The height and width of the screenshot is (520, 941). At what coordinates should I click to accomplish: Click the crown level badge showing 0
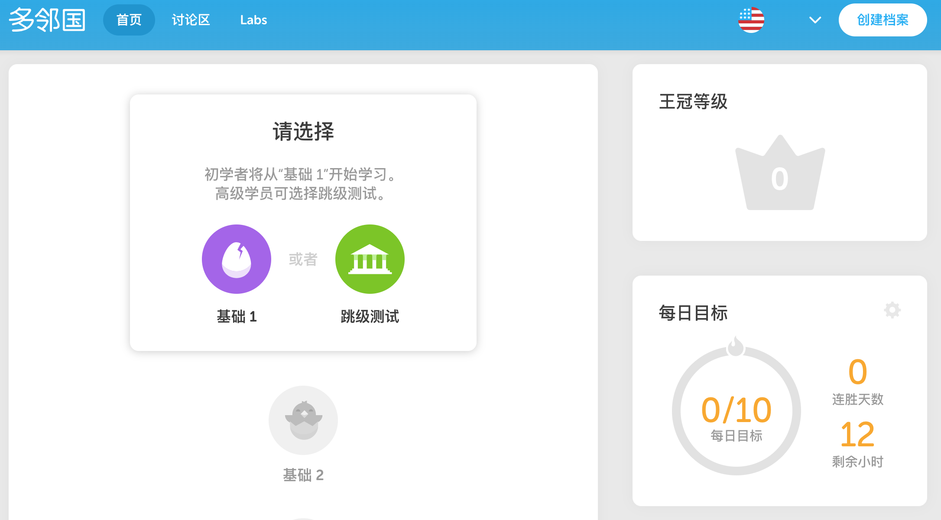tap(780, 173)
